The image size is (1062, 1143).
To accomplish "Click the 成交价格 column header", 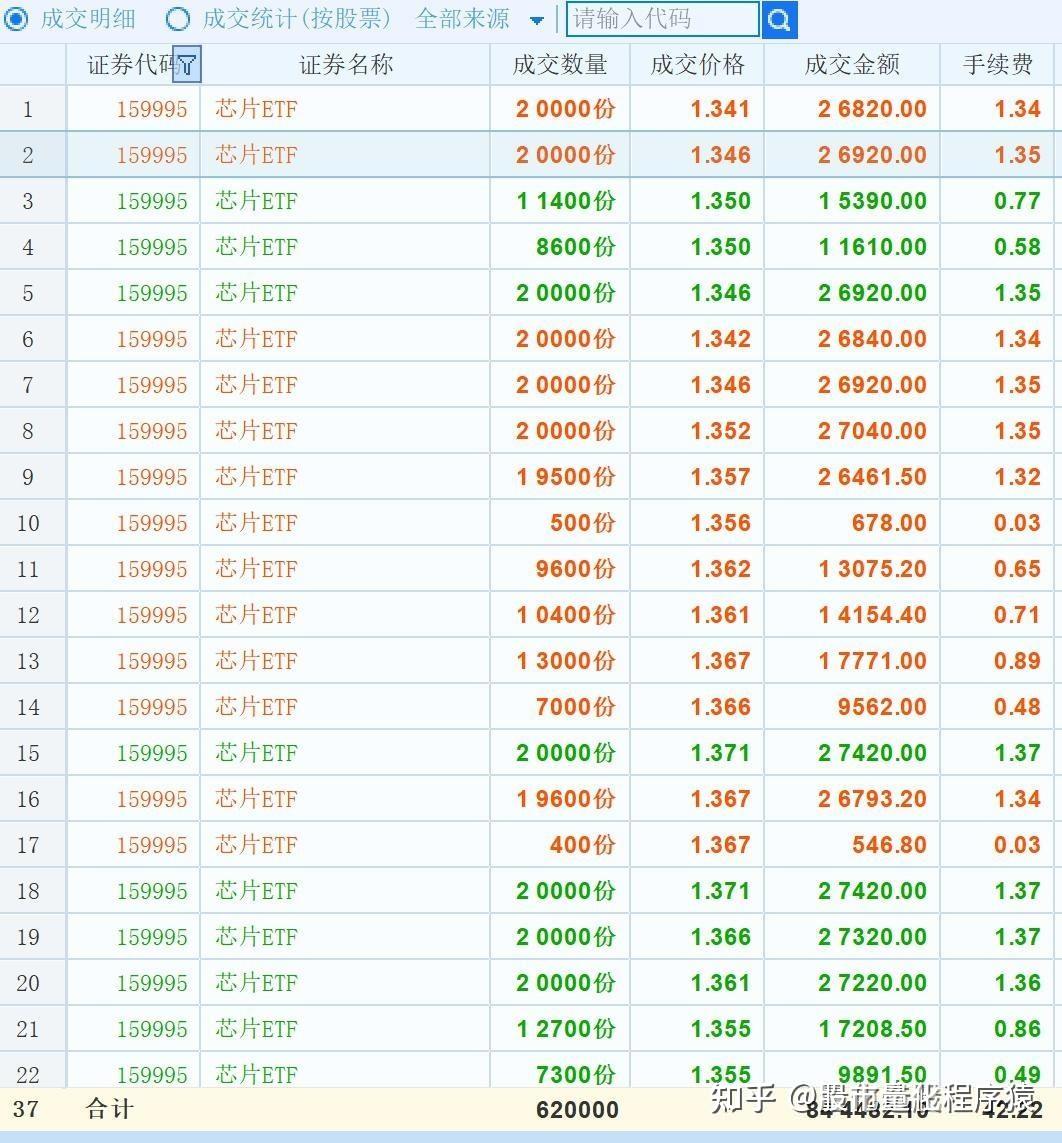I will click(697, 65).
